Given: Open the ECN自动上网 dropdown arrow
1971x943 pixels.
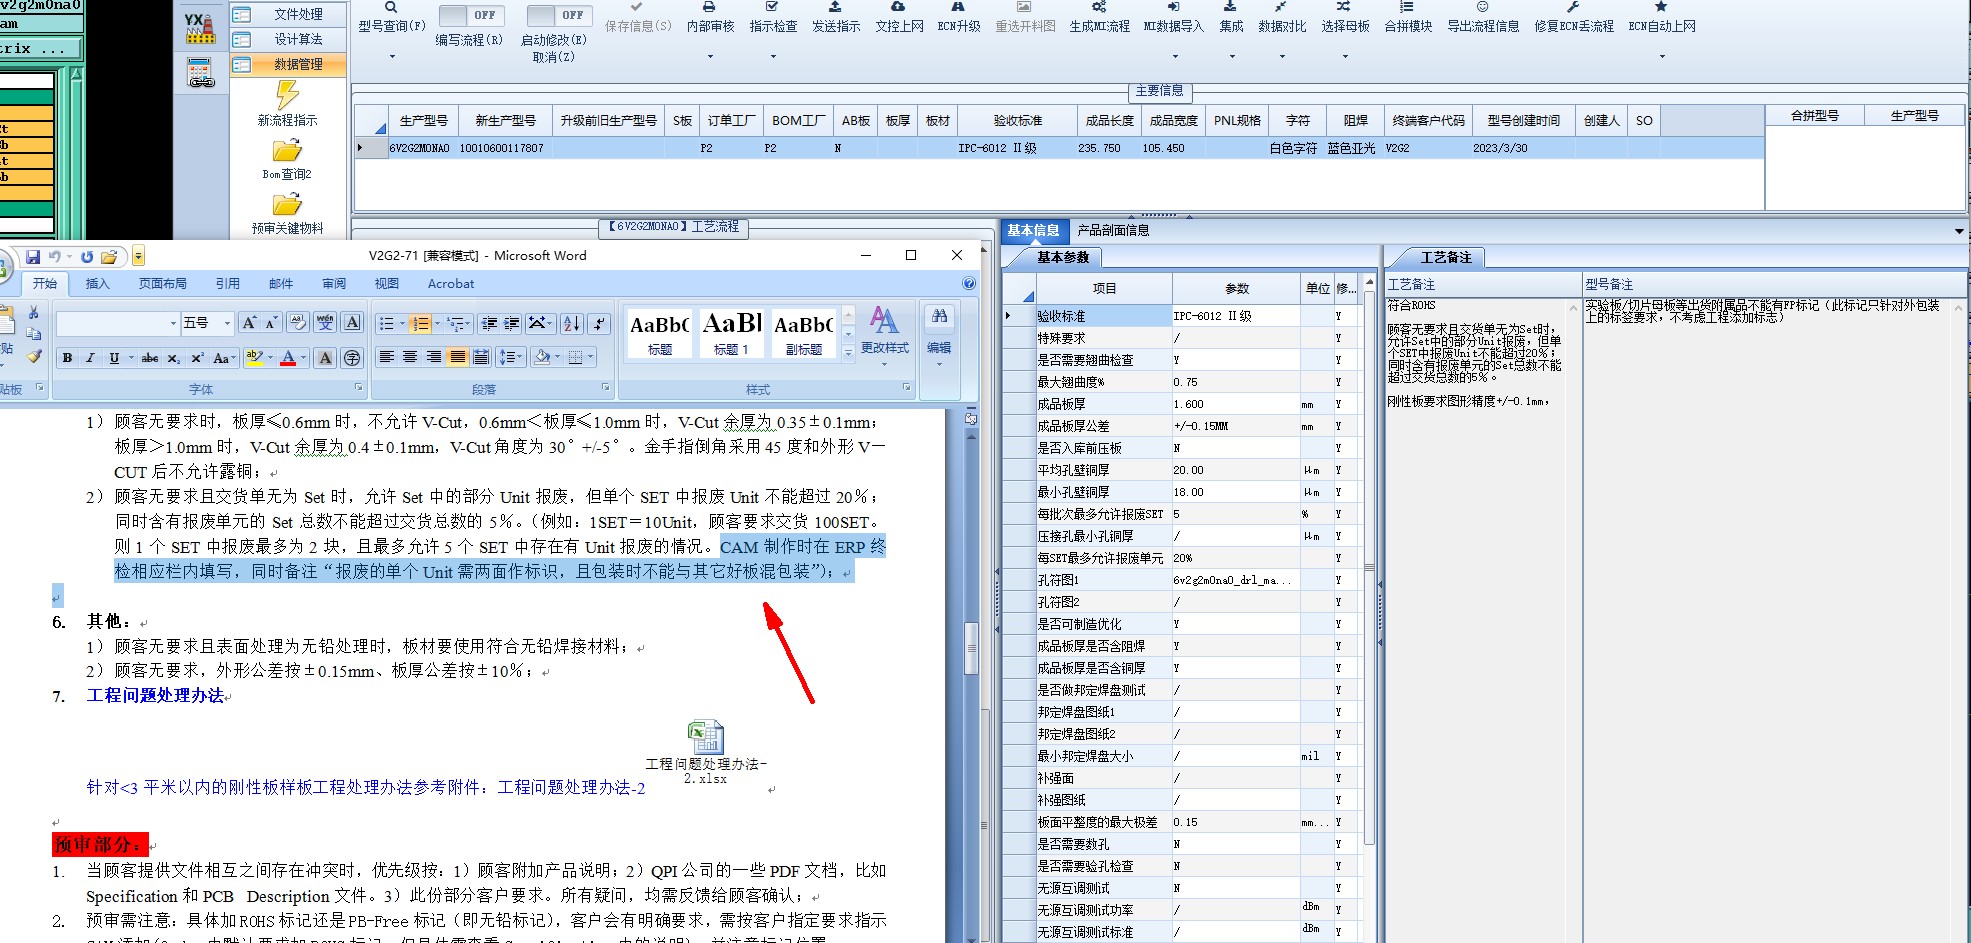Looking at the screenshot, I should pos(1662,56).
